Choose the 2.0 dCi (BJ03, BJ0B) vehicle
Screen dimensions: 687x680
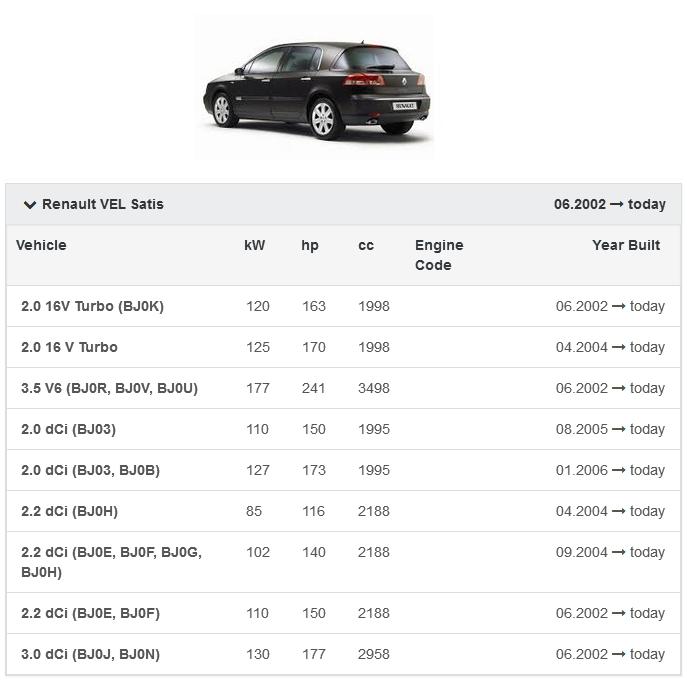[90, 470]
